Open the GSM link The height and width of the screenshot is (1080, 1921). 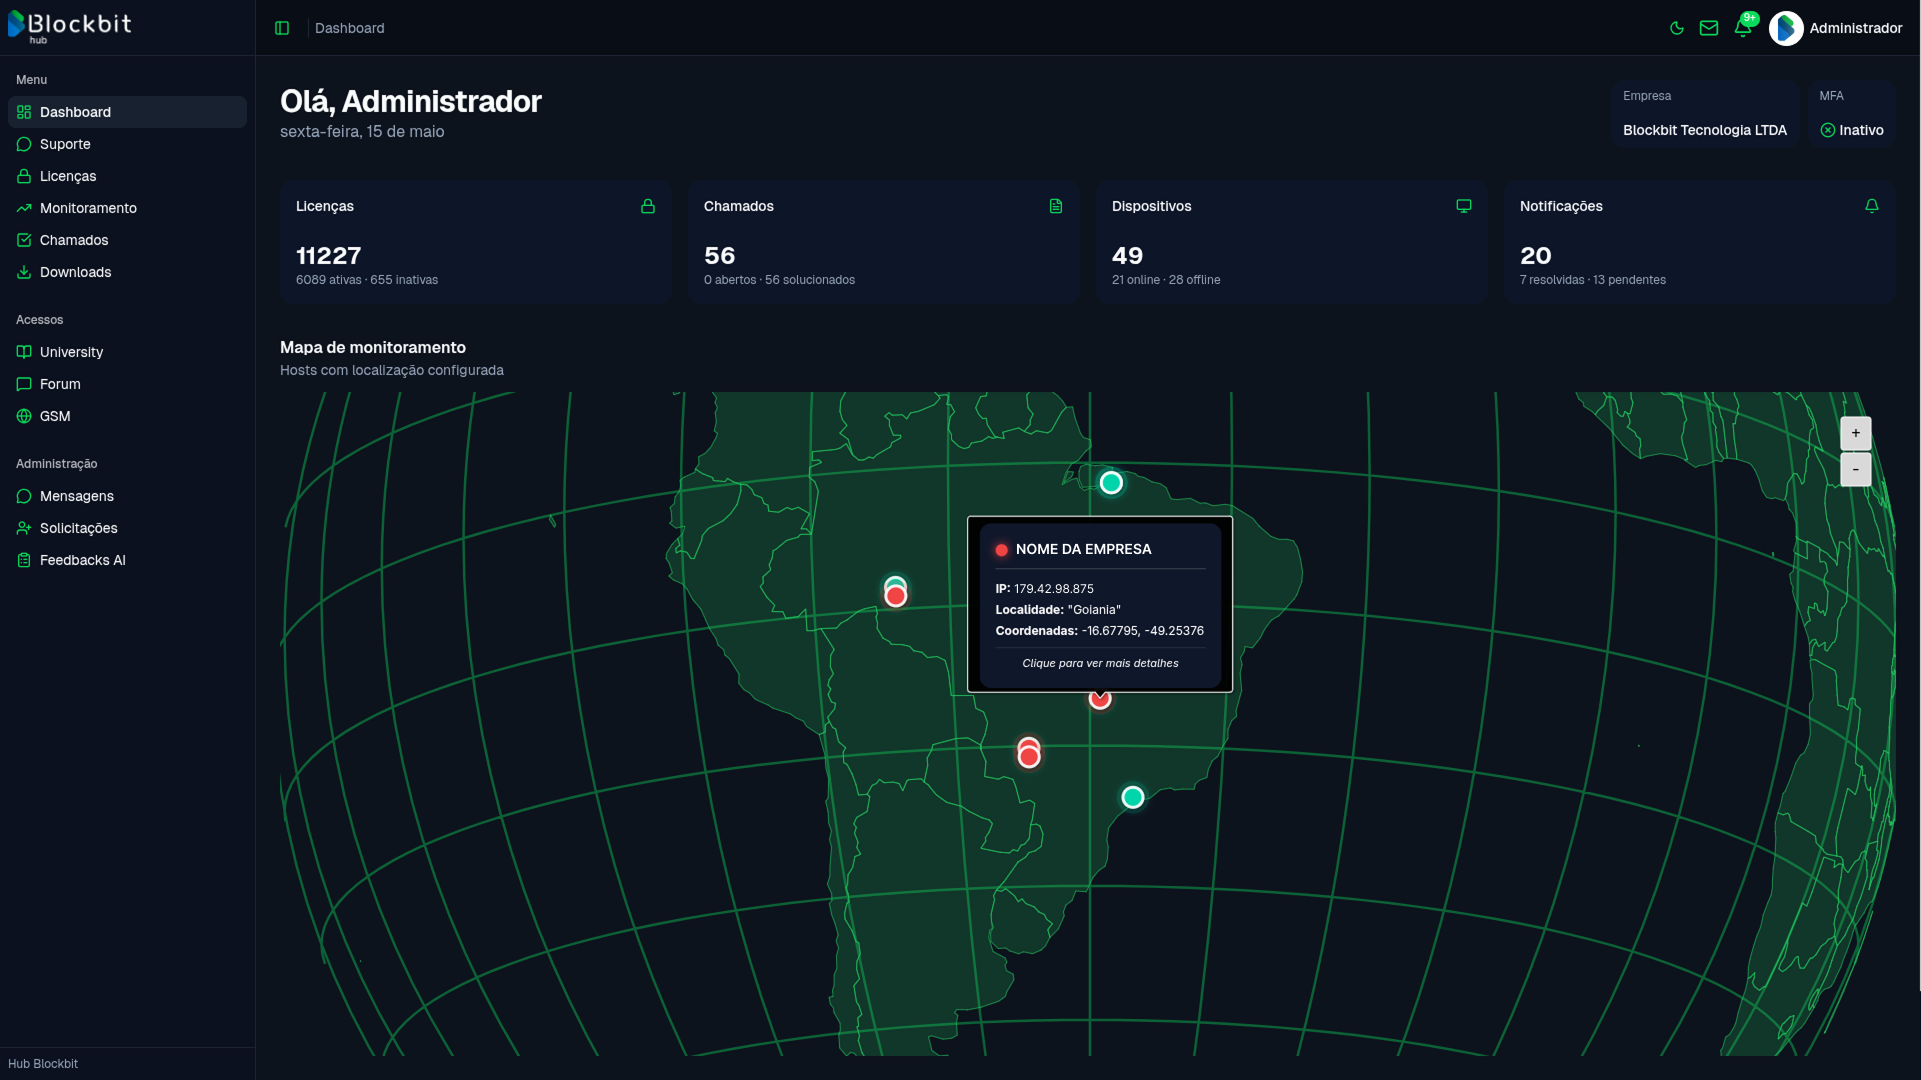[127, 416]
